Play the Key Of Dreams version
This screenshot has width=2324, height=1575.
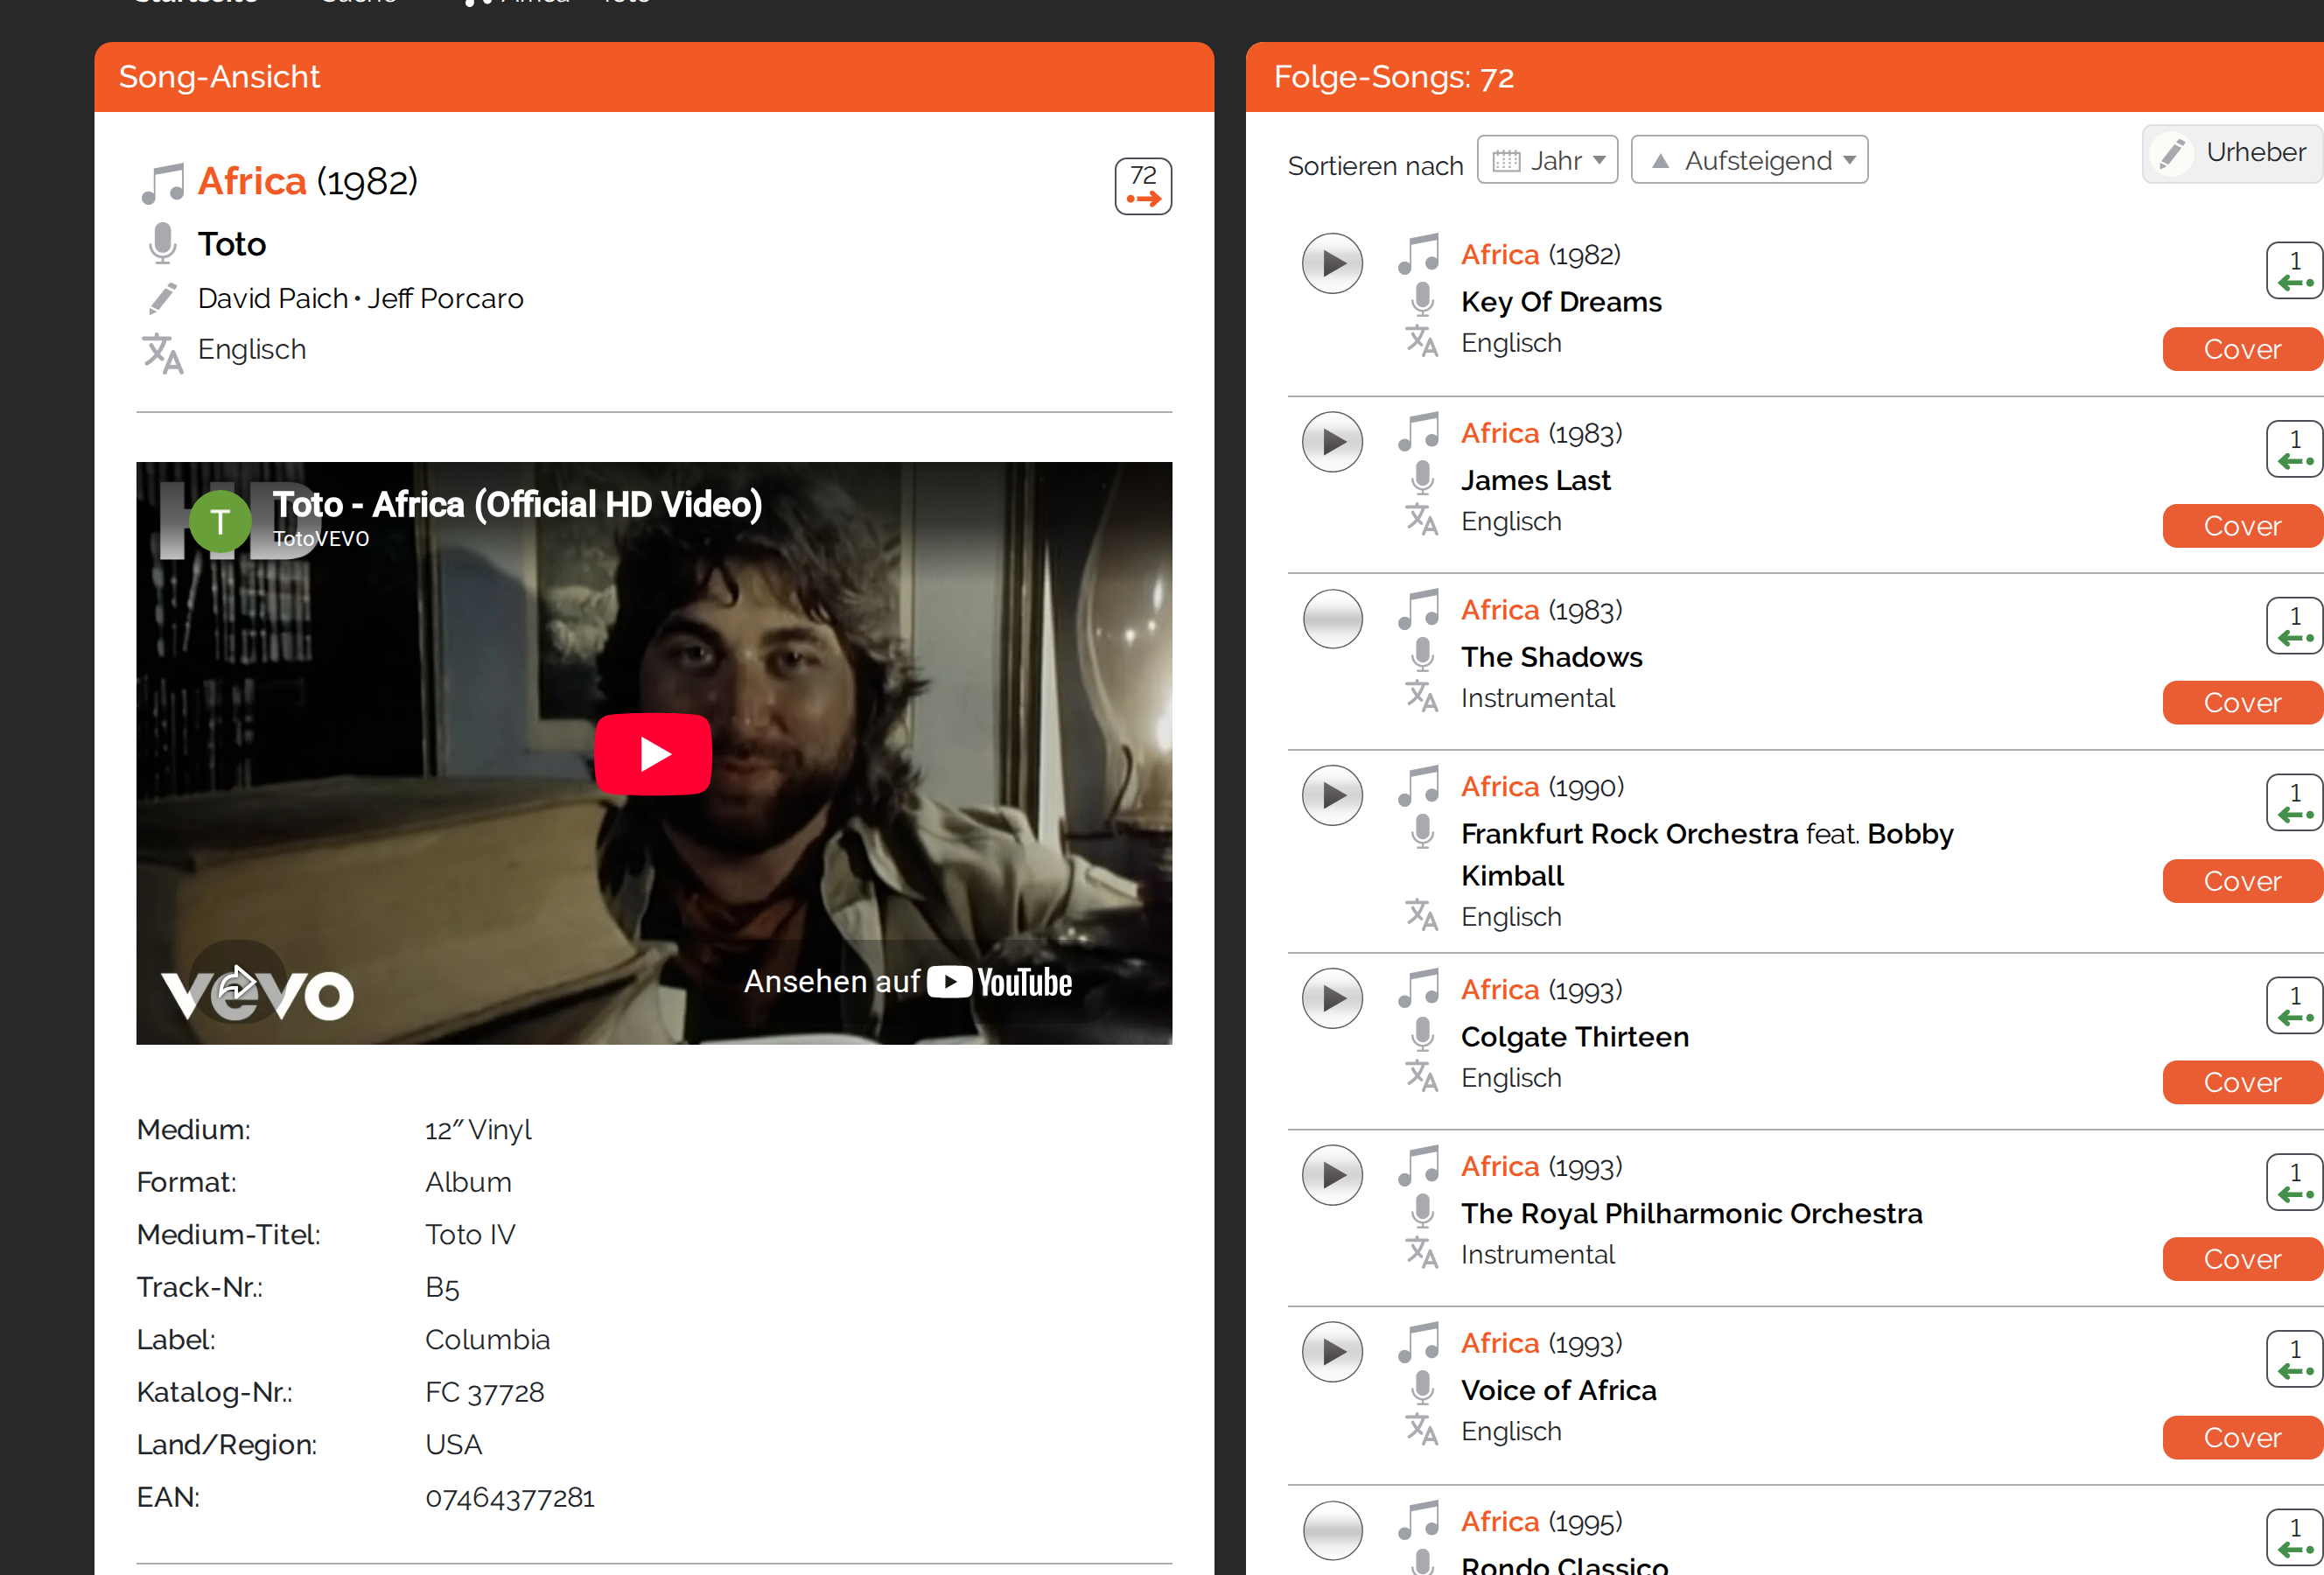tap(1332, 264)
